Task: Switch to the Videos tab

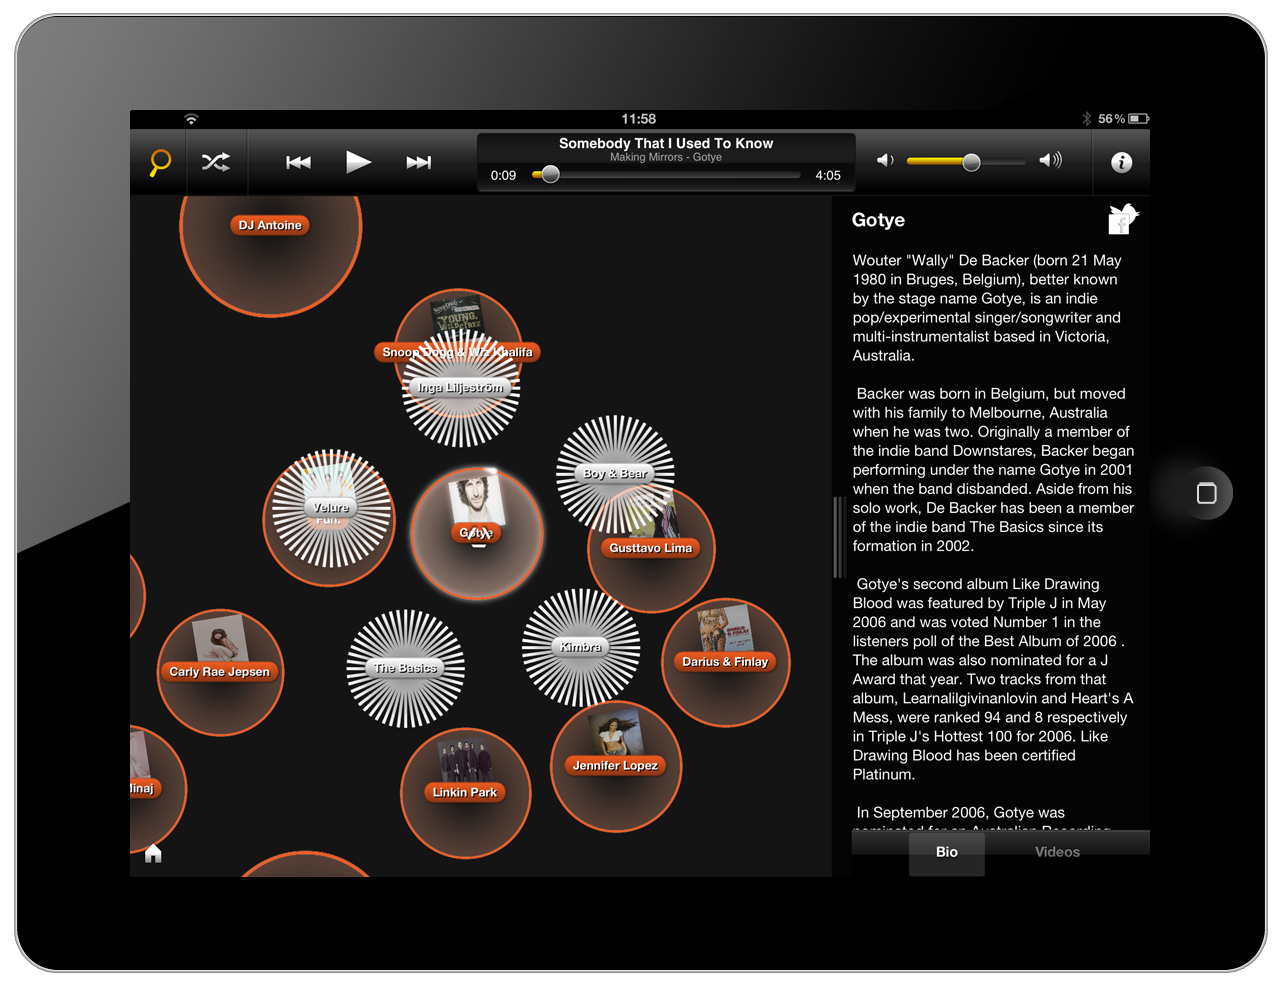Action: pos(1057,852)
